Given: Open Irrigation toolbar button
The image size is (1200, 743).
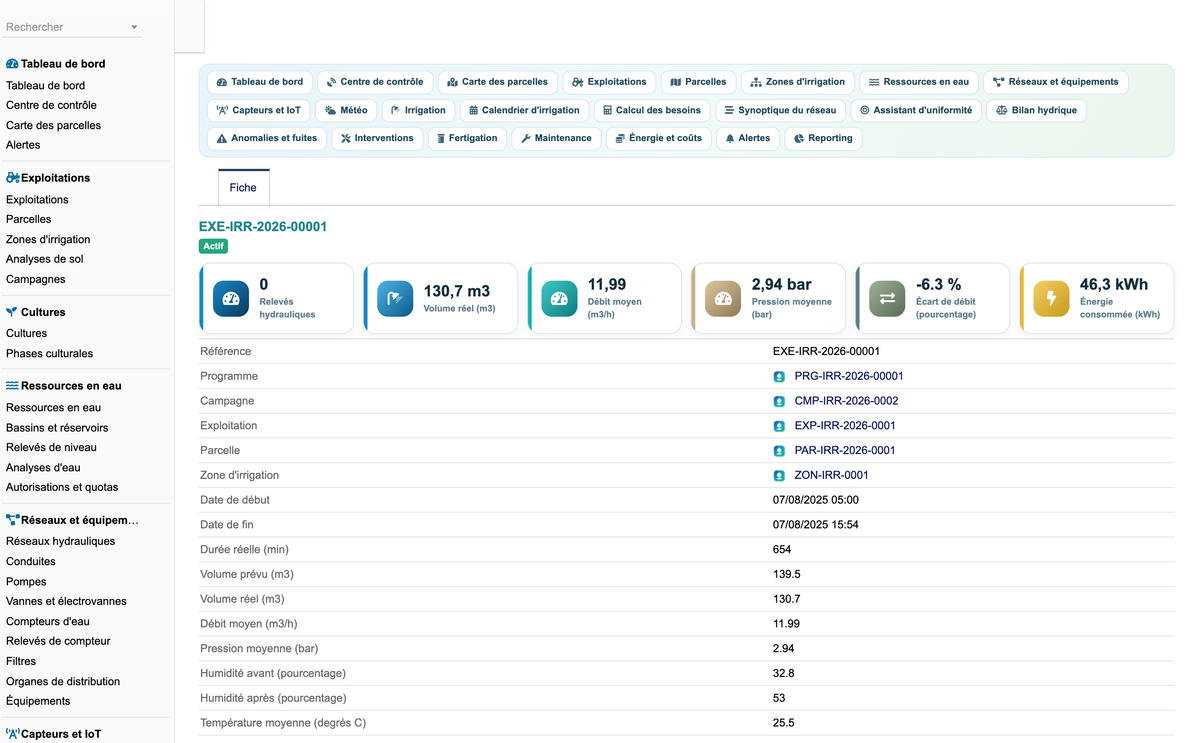Looking at the screenshot, I should click(418, 110).
